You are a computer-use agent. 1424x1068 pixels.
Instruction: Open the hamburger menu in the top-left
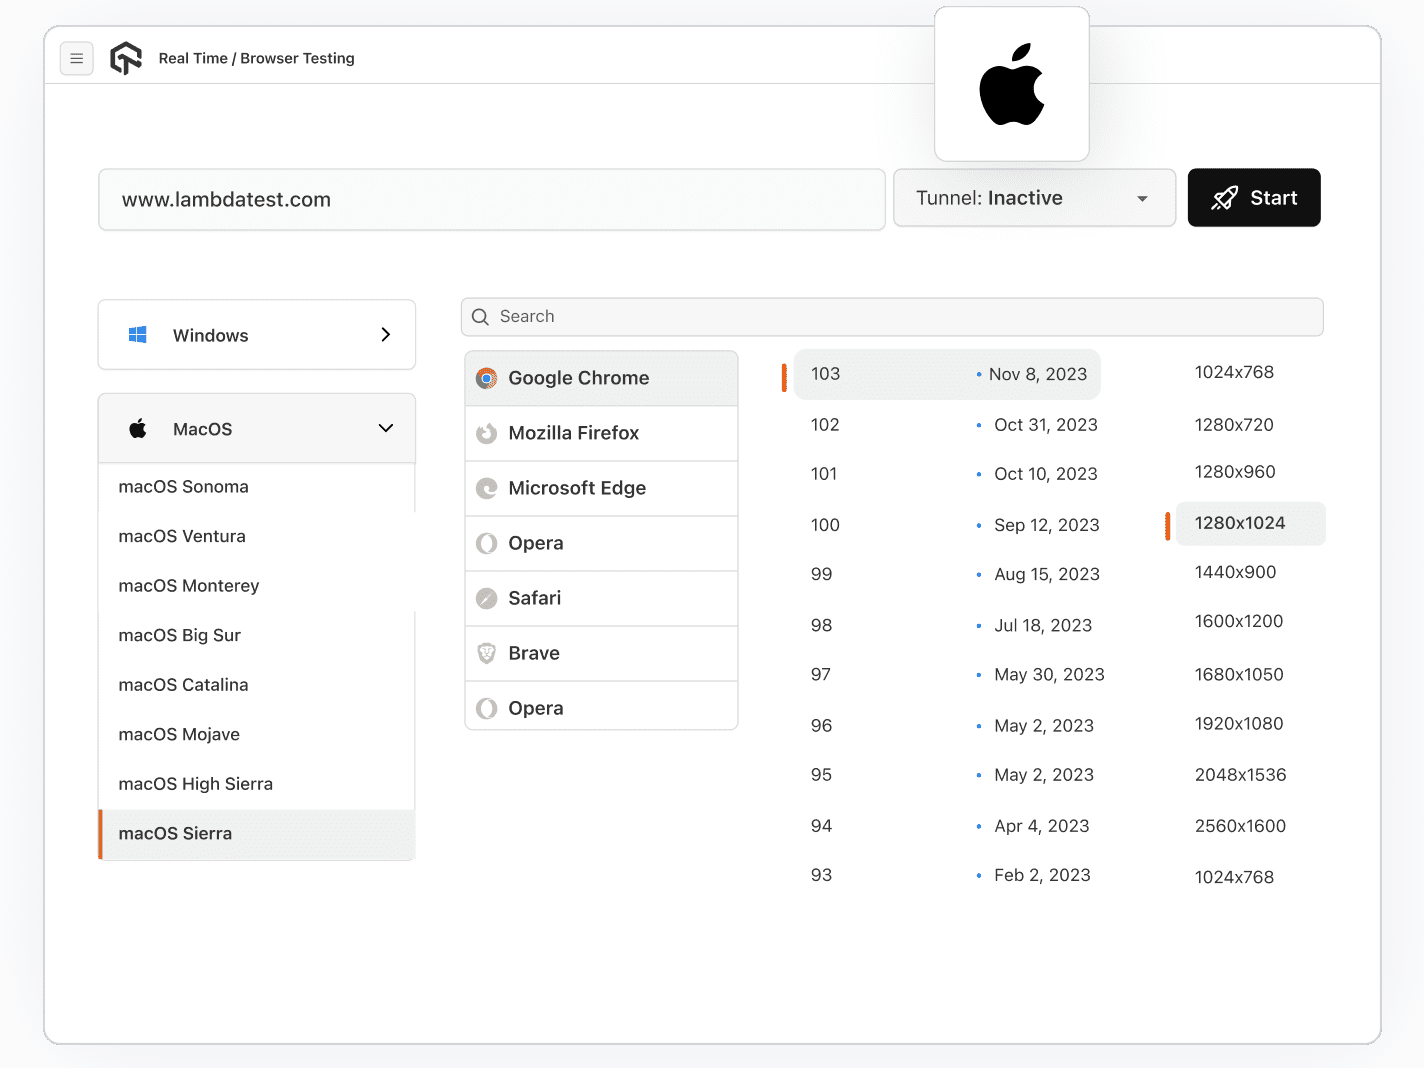tap(77, 58)
